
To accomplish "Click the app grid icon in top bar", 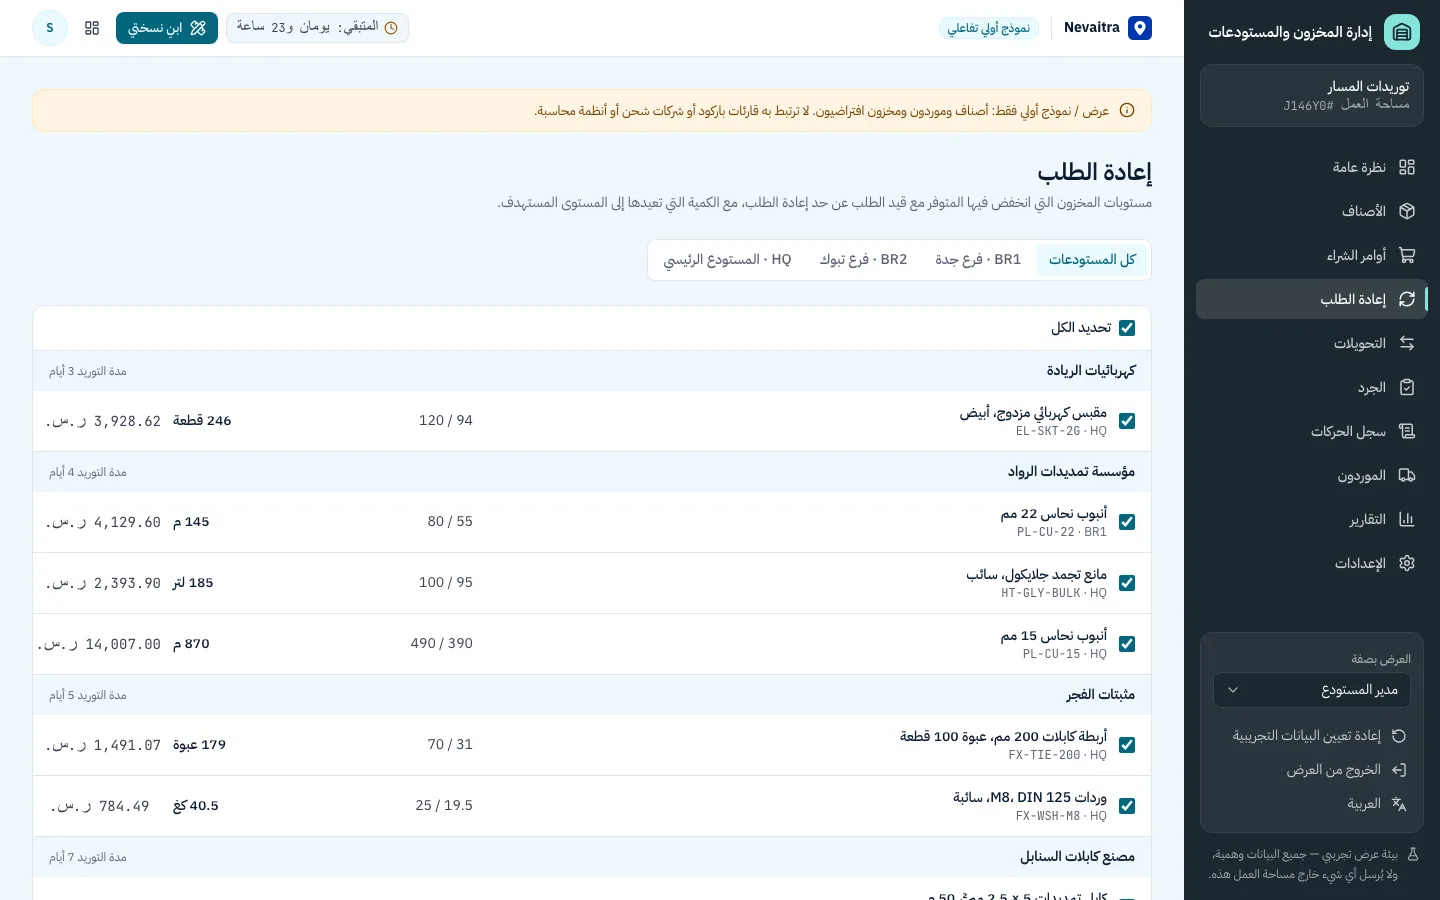I will tap(92, 28).
